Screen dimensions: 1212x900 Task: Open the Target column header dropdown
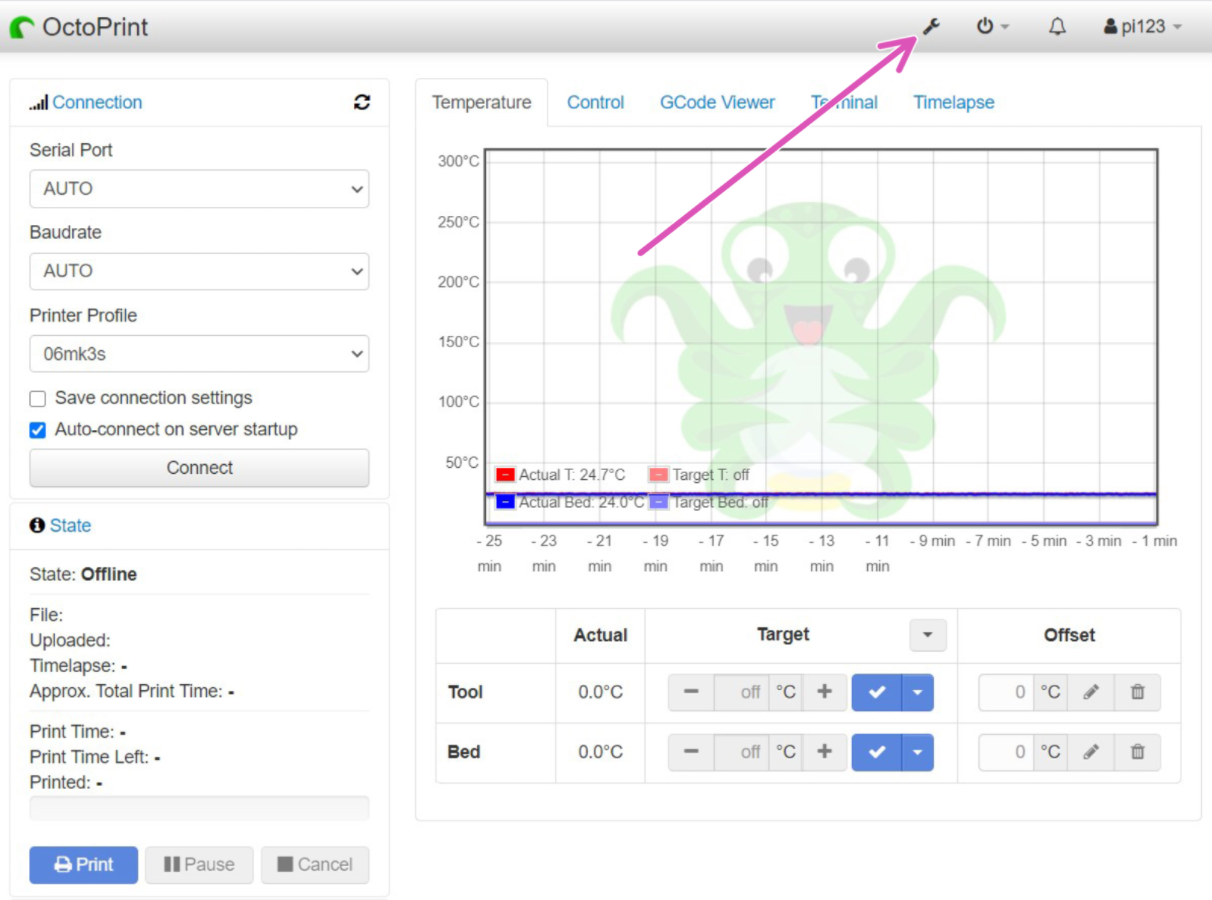point(927,635)
